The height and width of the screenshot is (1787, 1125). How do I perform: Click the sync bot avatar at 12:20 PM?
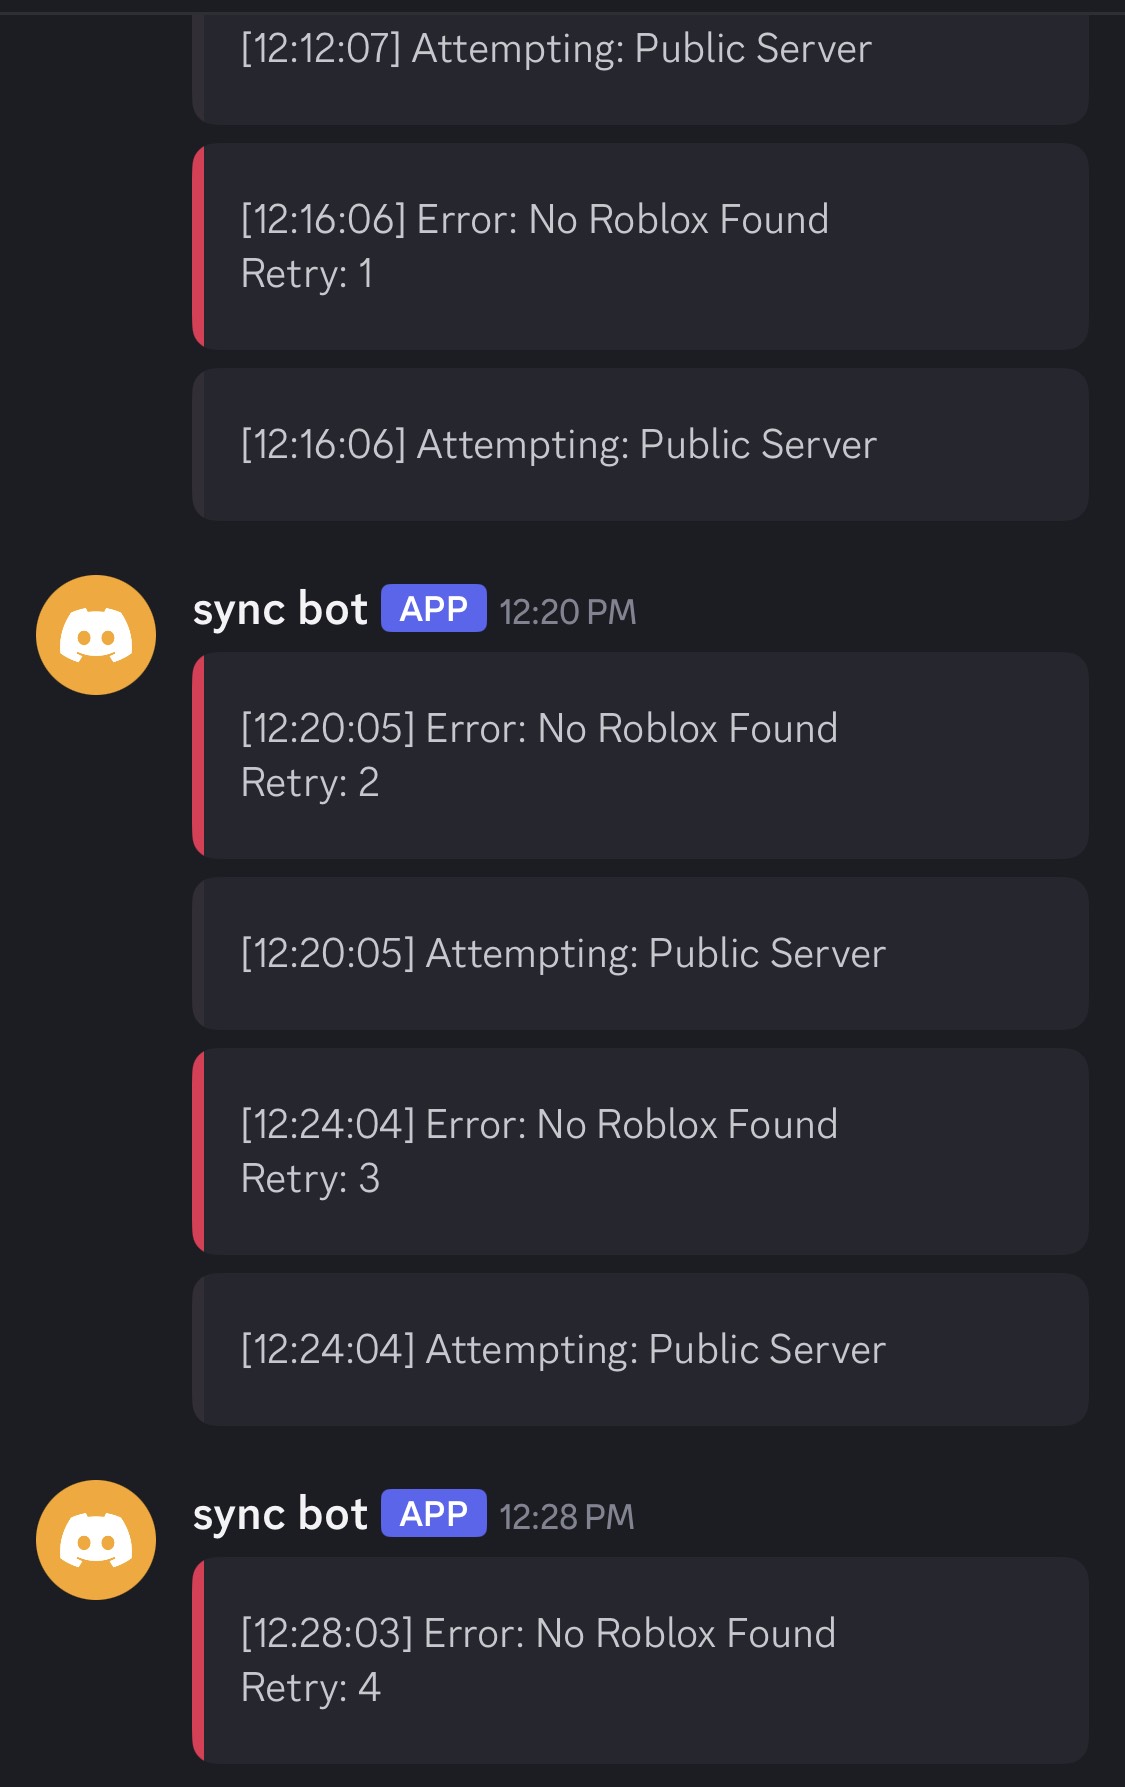96,635
